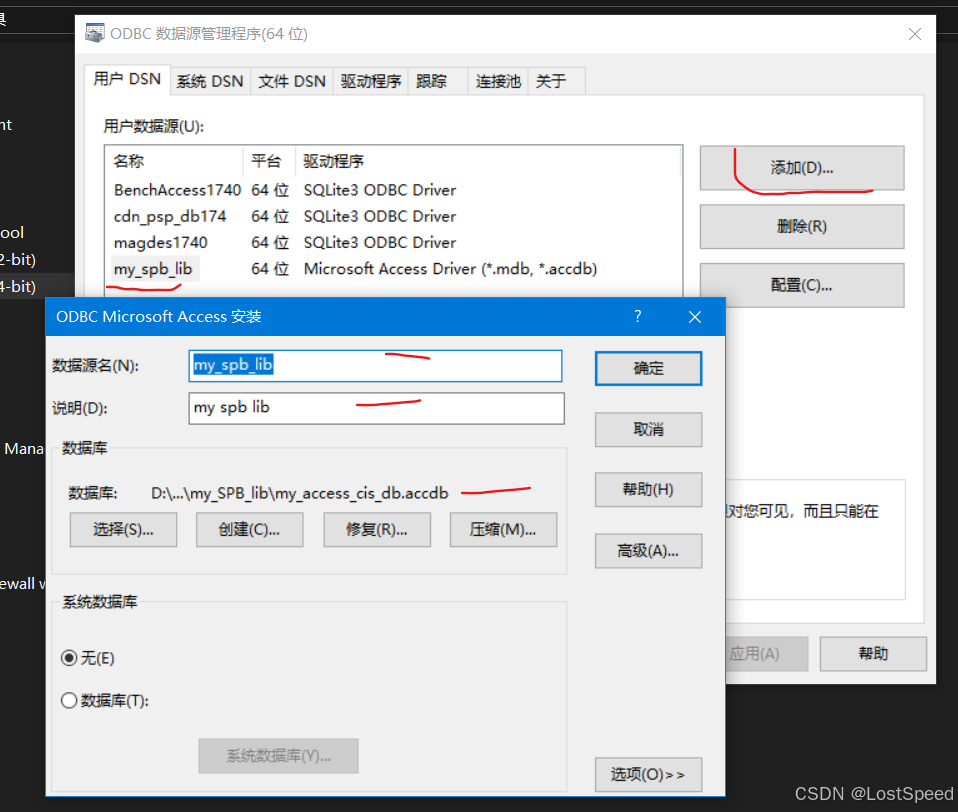Image resolution: width=958 pixels, height=812 pixels.
Task: Open advanced settings via 高级(A)
Action: pyautogui.click(x=648, y=551)
